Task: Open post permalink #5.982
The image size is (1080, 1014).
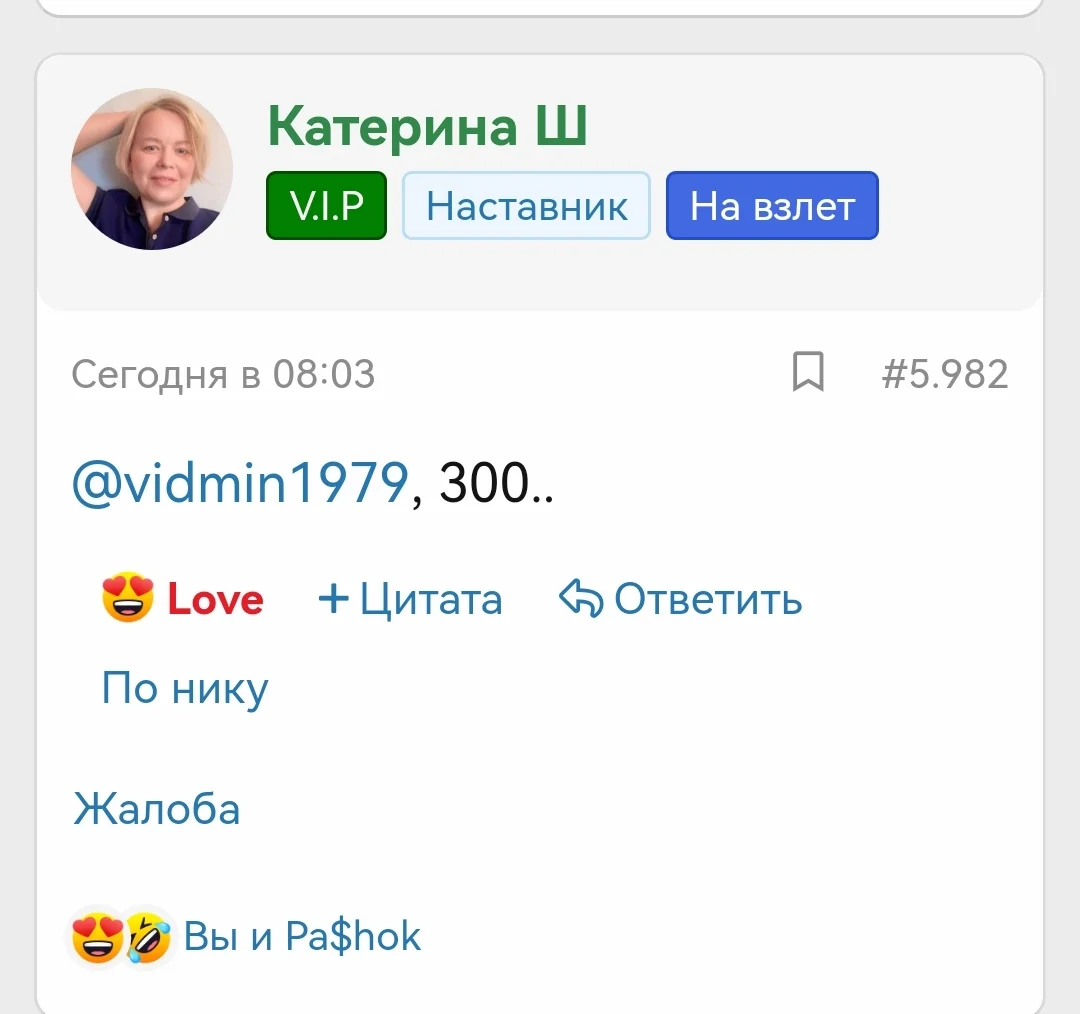Action: pyautogui.click(x=945, y=374)
